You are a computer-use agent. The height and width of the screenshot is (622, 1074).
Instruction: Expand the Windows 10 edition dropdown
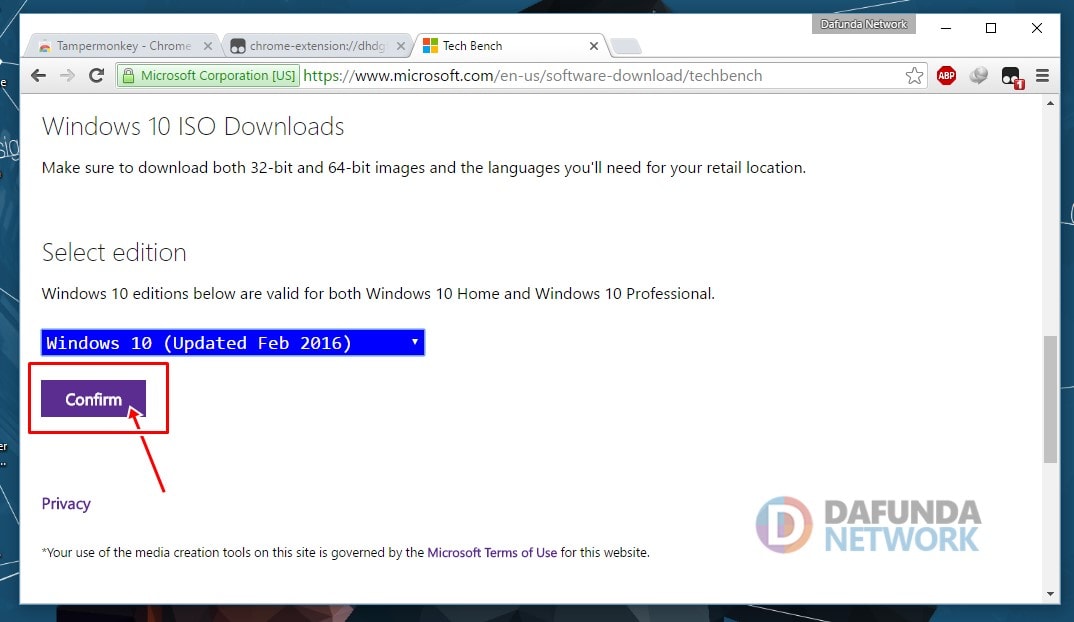(233, 343)
